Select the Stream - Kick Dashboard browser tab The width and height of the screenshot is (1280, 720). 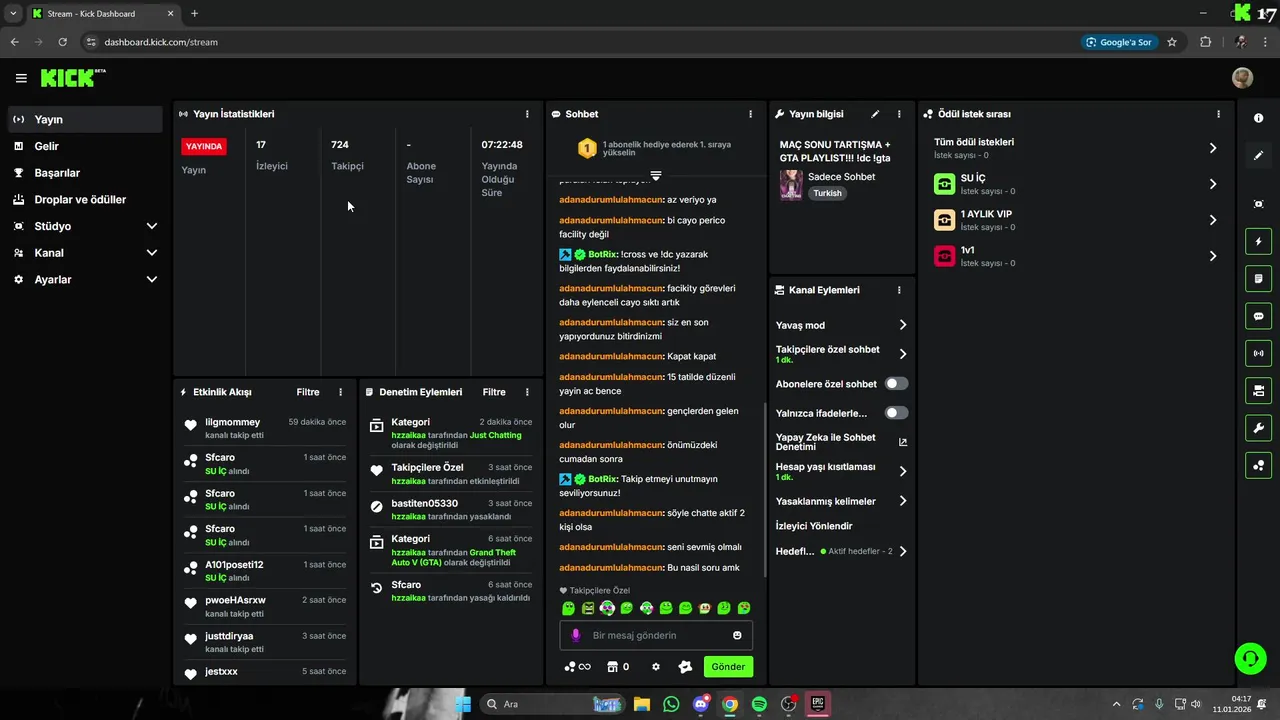click(x=103, y=13)
